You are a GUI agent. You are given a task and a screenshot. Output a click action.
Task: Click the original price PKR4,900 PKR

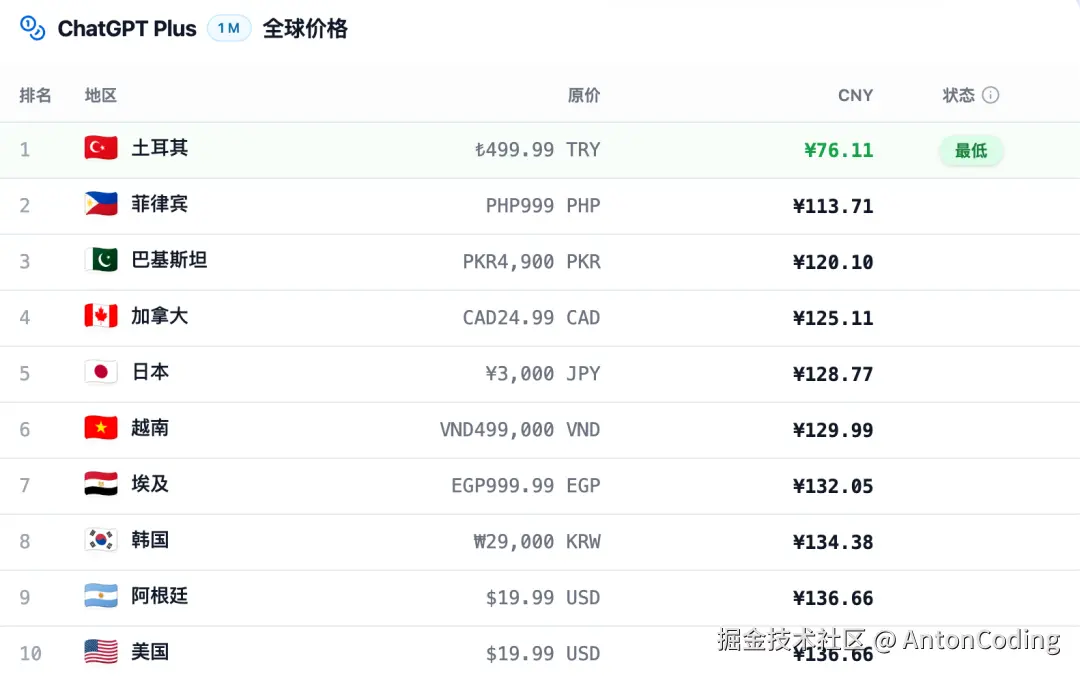531,262
